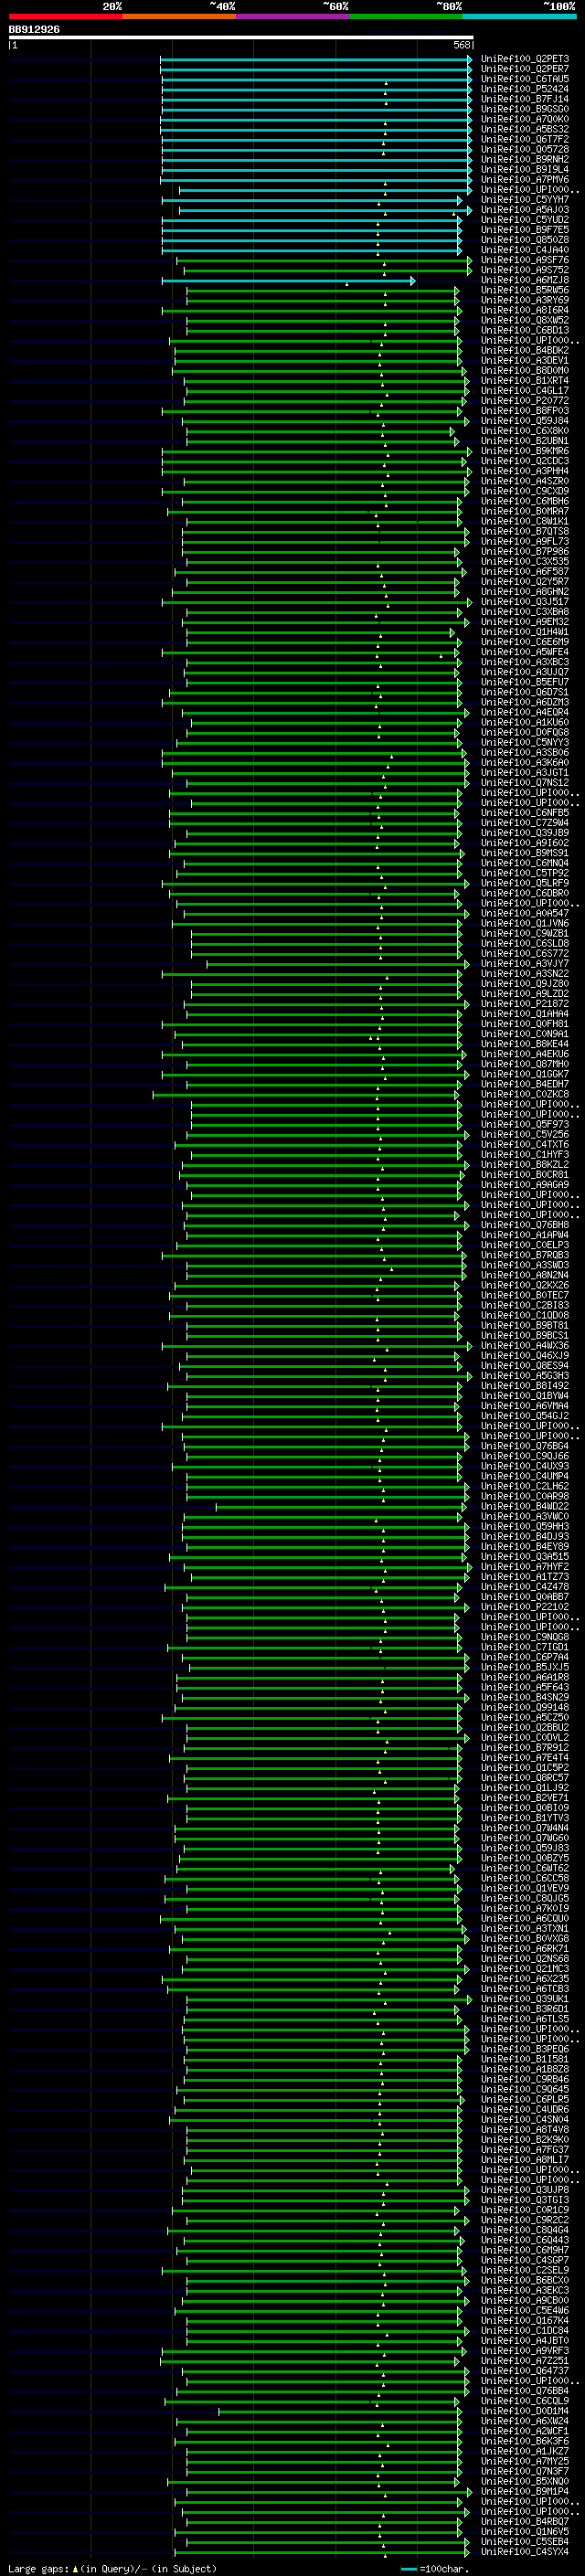This screenshot has width=585, height=2576.
Task: Select the UniRef100_C5SEB4 label
Action: 525,2543
